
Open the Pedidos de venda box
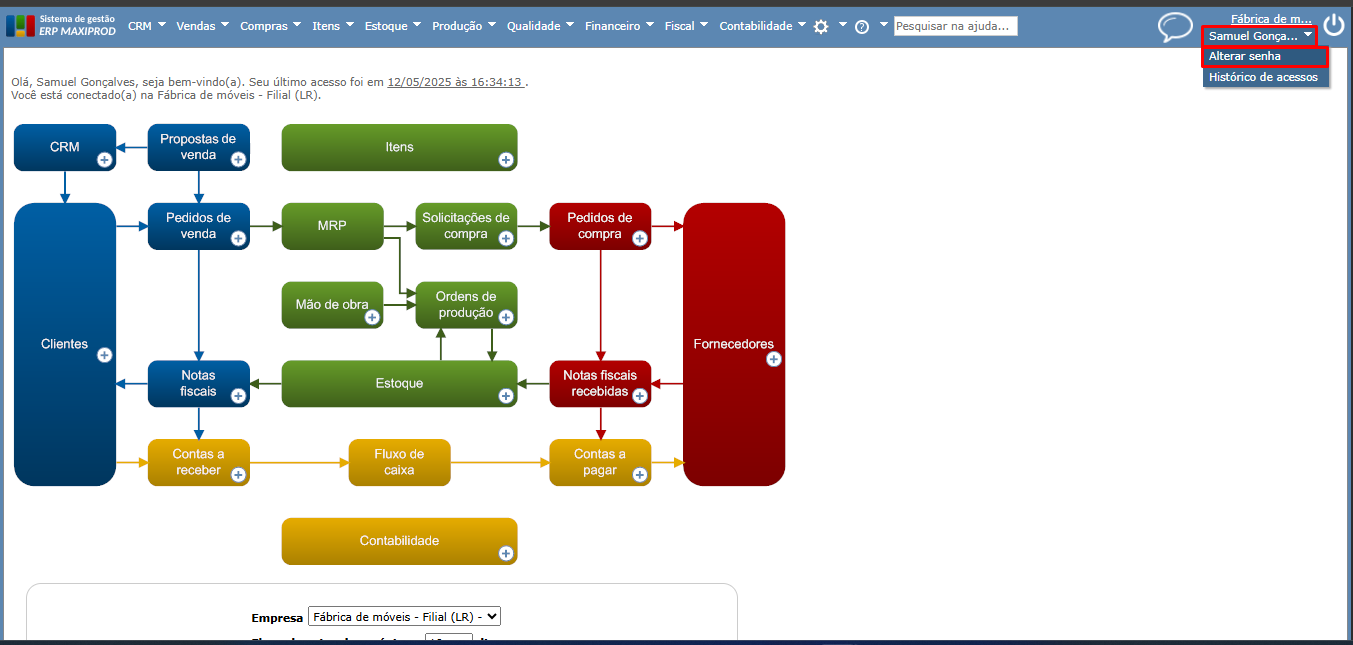tap(198, 226)
